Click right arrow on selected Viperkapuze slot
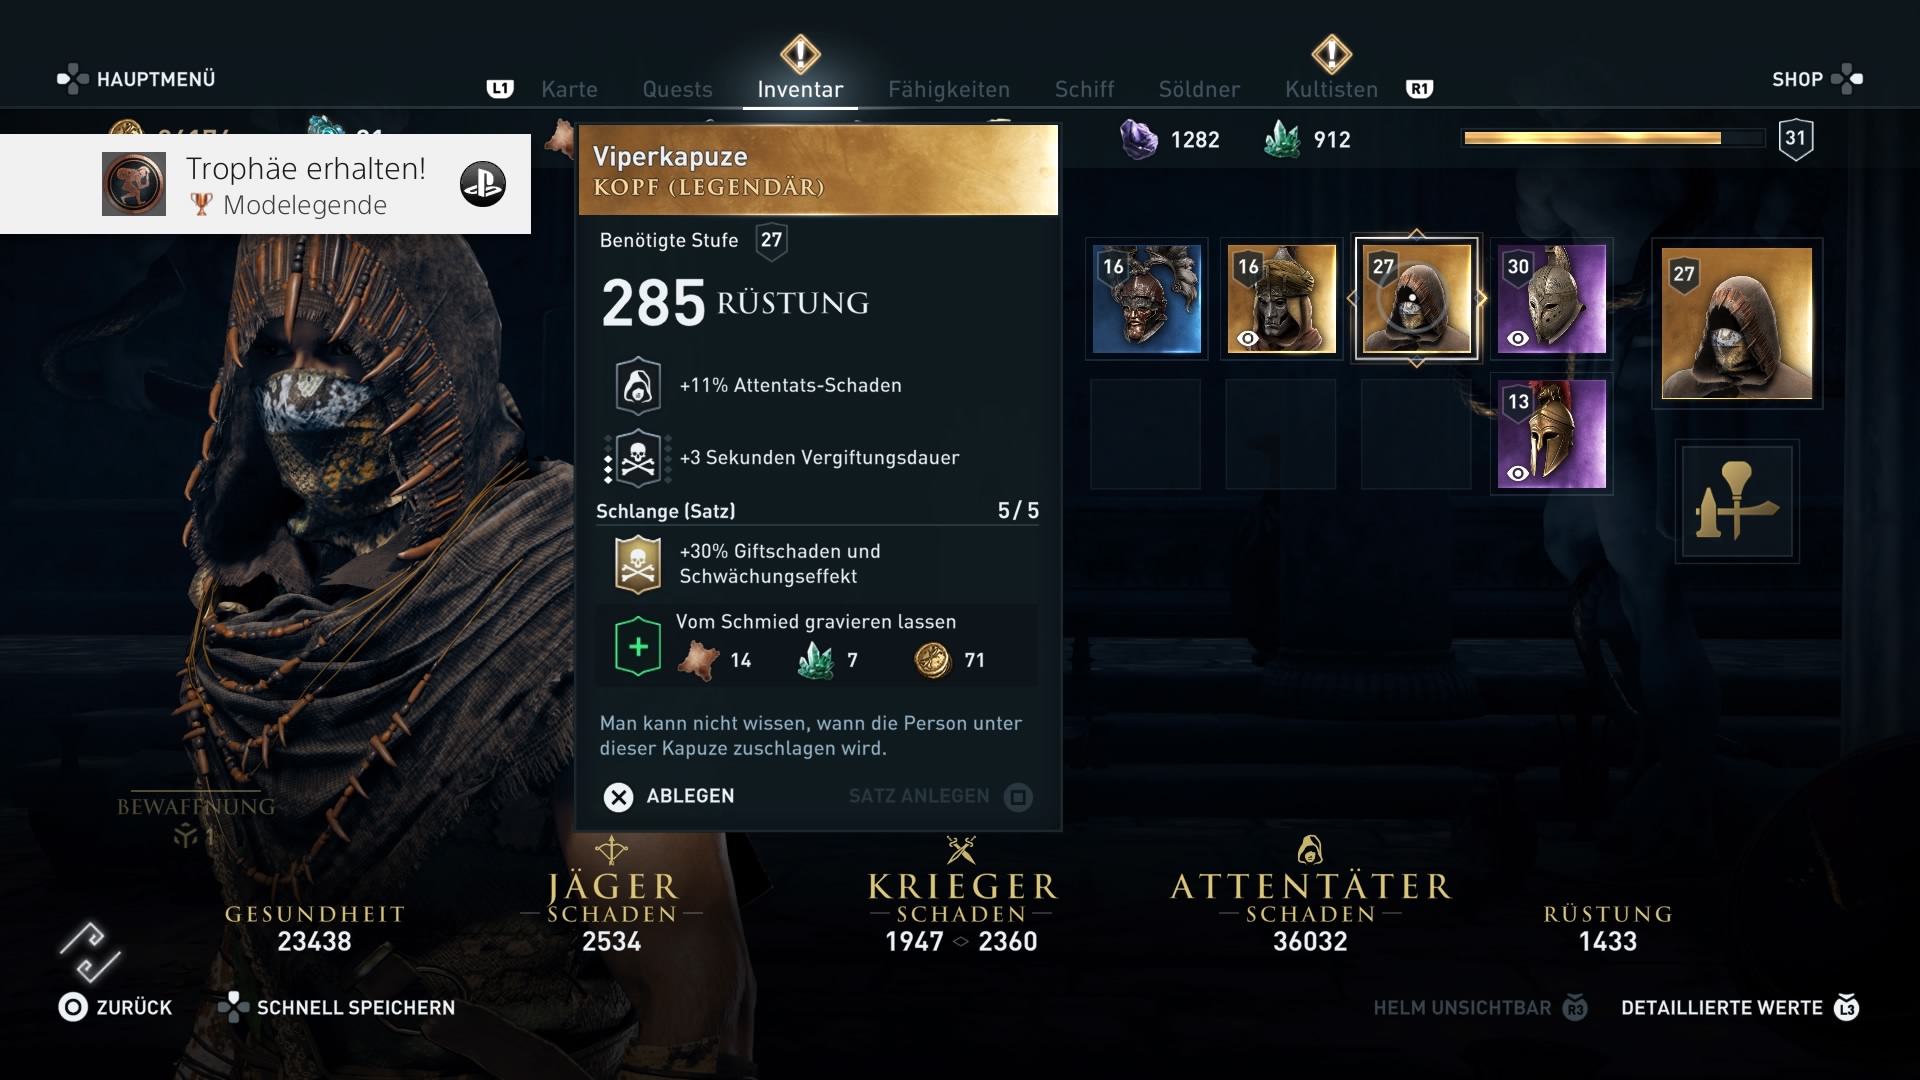This screenshot has width=1920, height=1080. point(1482,298)
